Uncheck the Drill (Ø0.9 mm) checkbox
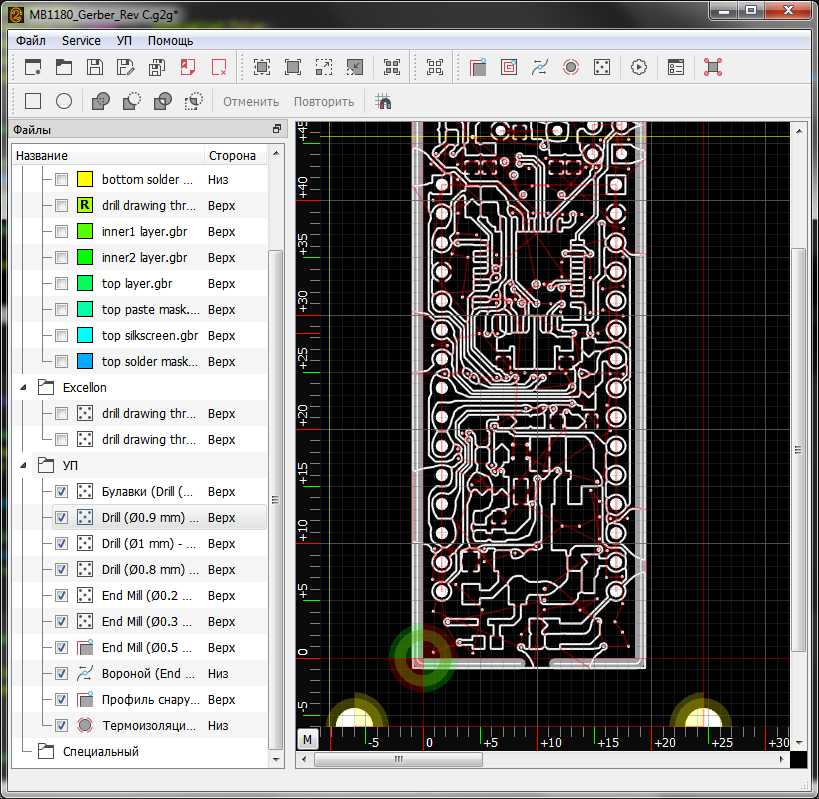 pyautogui.click(x=62, y=518)
